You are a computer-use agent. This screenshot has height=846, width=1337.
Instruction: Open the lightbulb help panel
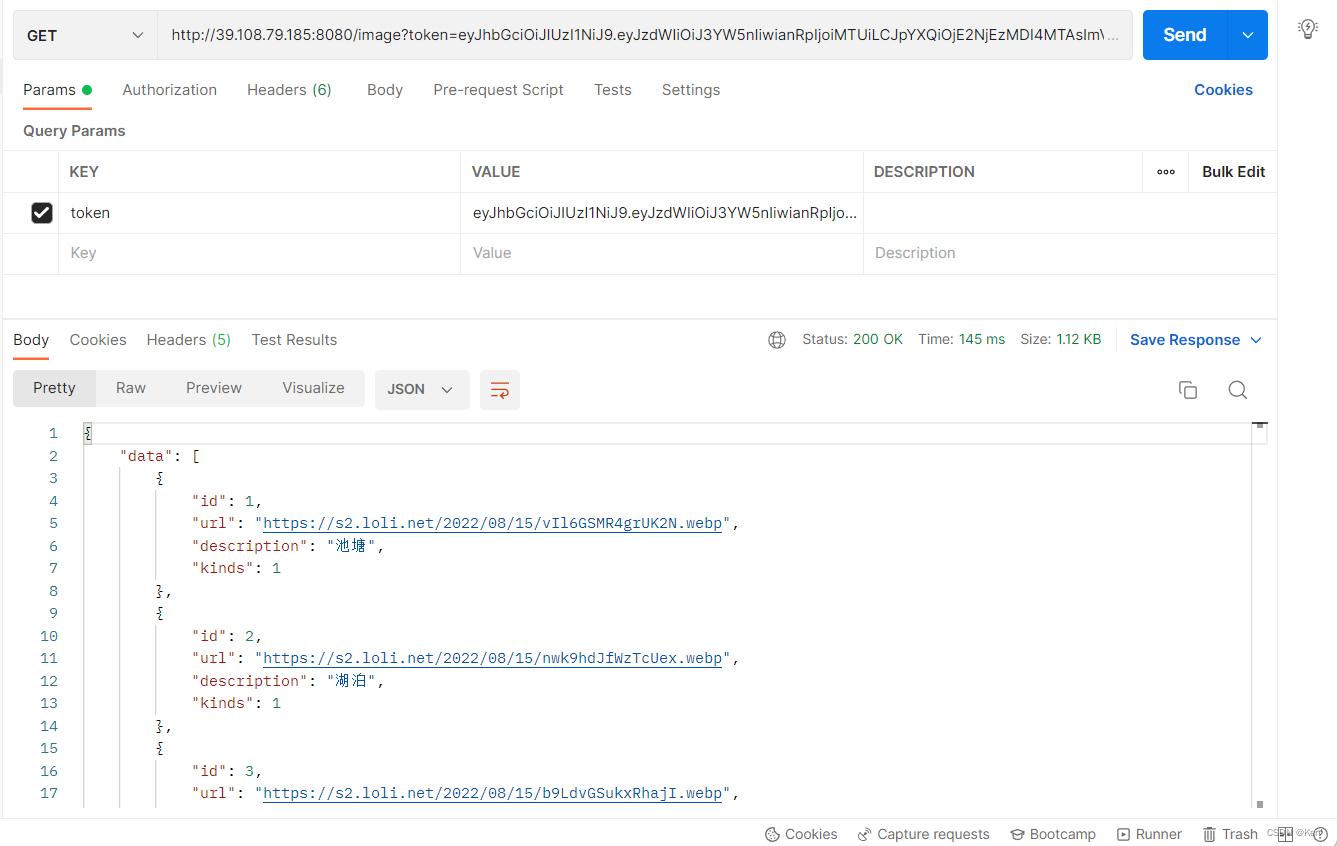pyautogui.click(x=1307, y=28)
